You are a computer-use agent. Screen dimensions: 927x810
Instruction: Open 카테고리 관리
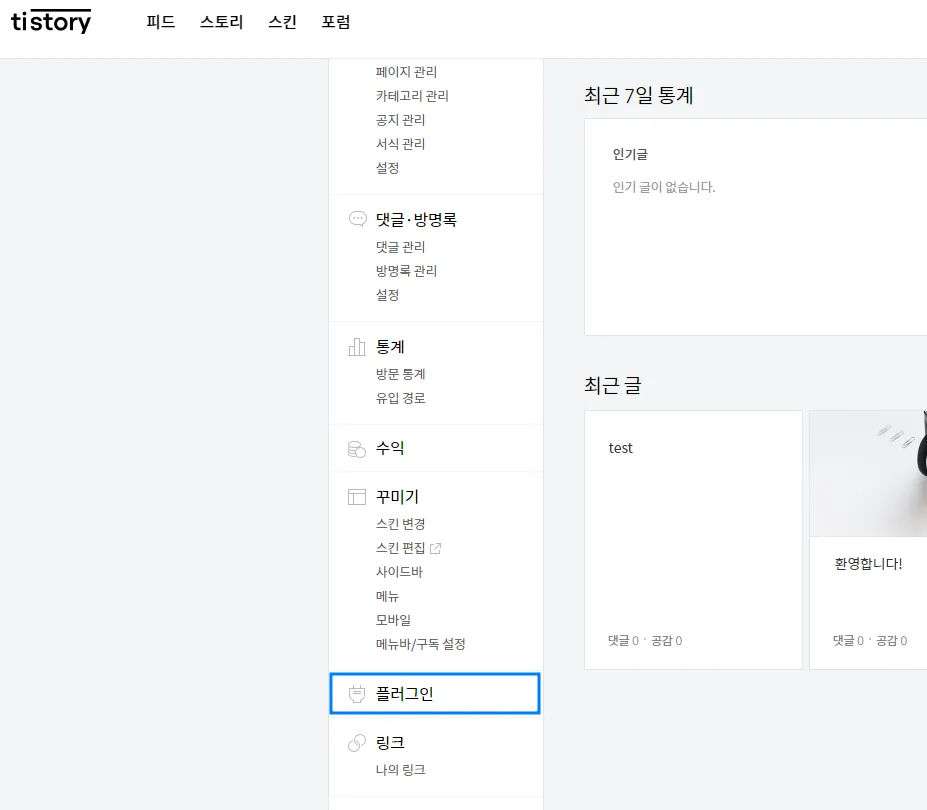coord(412,96)
